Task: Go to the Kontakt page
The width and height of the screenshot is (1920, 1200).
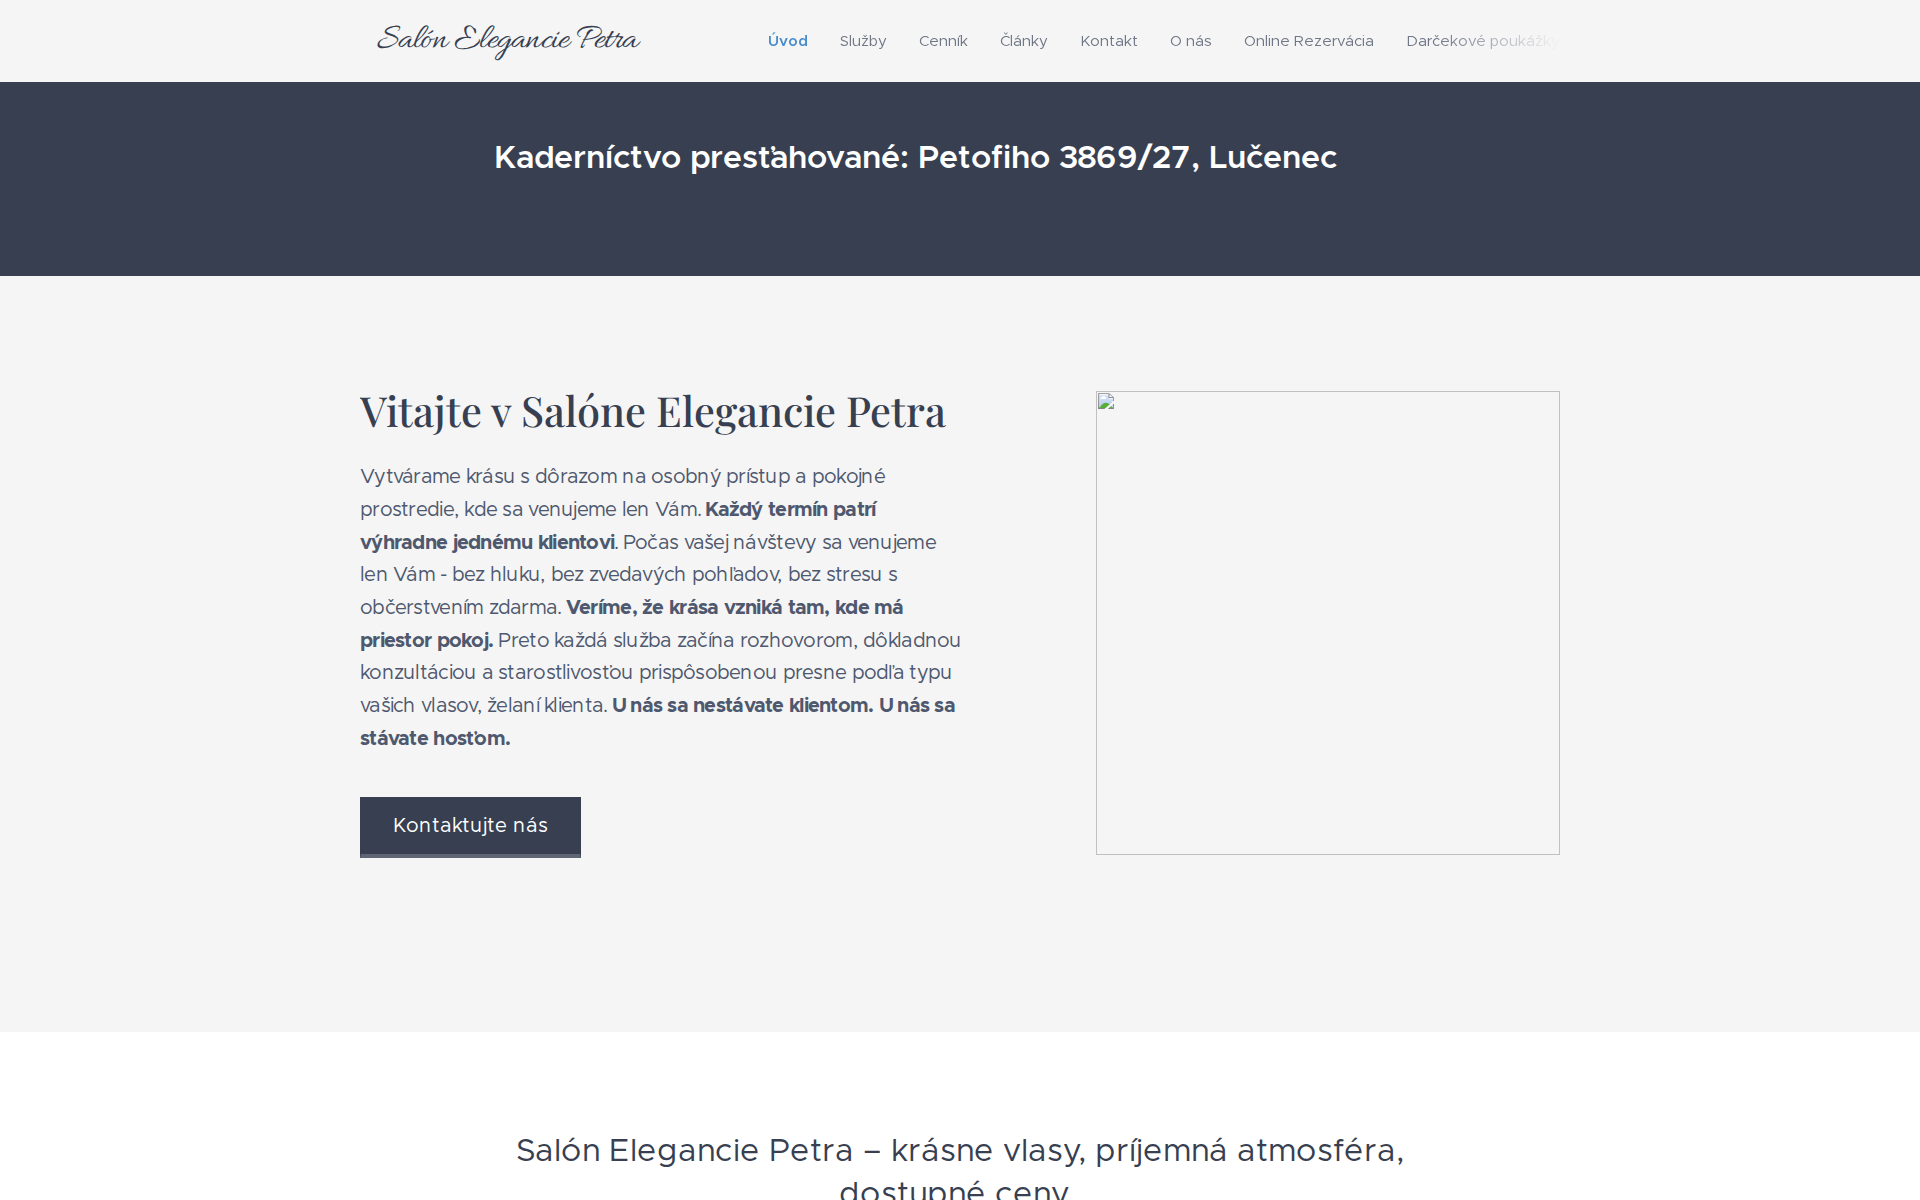Action: (1108, 41)
